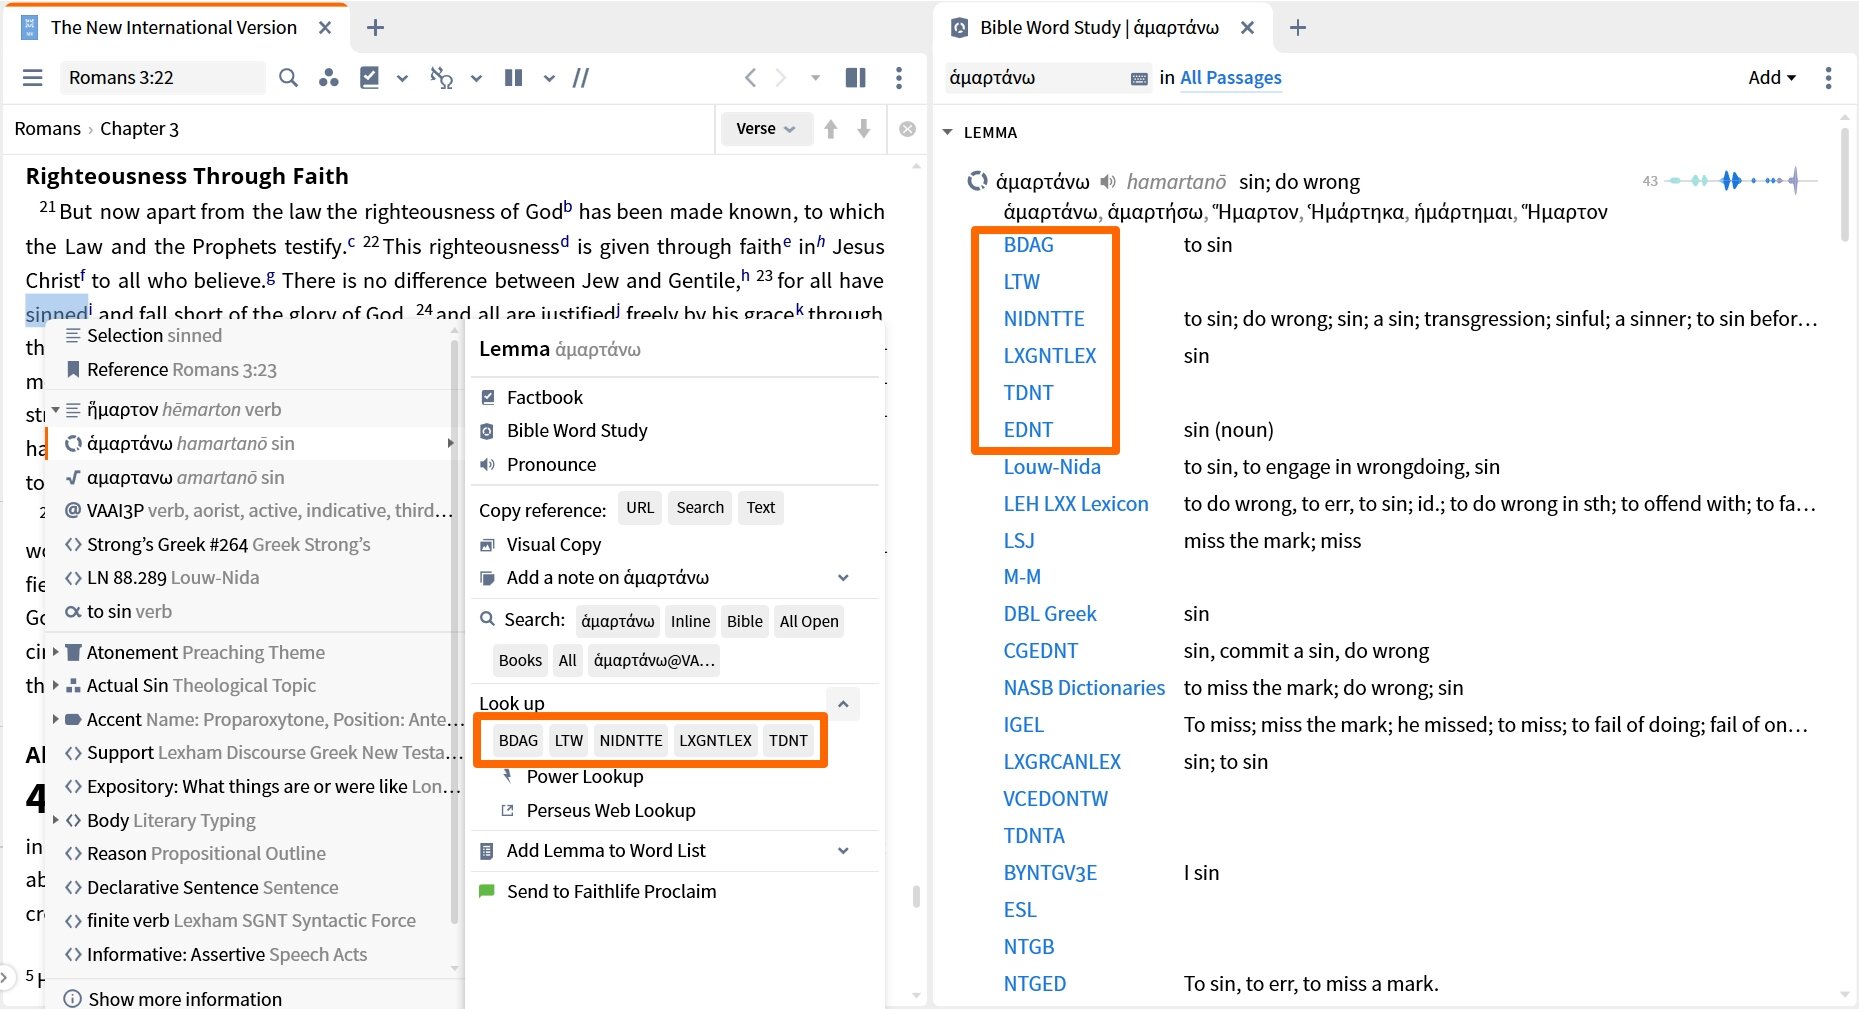Image resolution: width=1859 pixels, height=1009 pixels.
Task: Look up lemma in NIDNTTE button
Action: [631, 740]
